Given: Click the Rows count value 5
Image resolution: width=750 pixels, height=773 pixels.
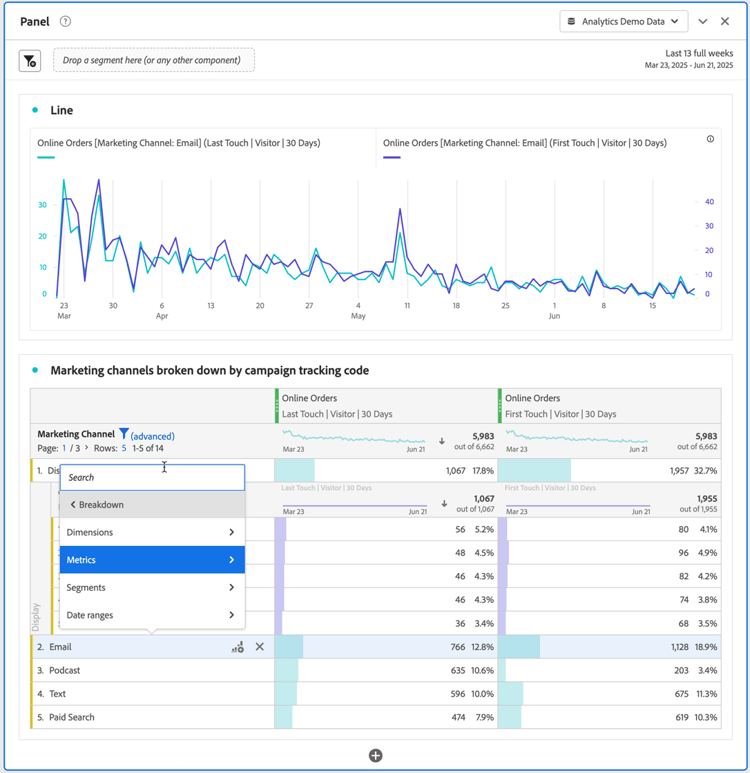Looking at the screenshot, I should (124, 448).
